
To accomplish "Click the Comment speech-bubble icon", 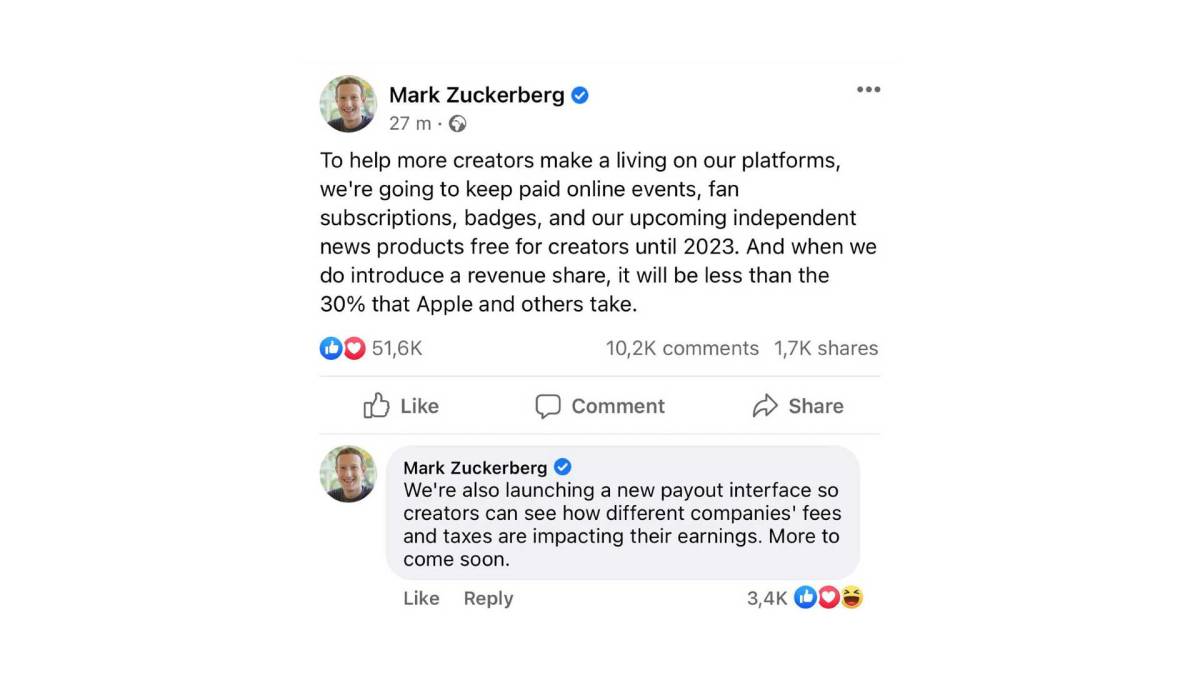I will click(549, 406).
